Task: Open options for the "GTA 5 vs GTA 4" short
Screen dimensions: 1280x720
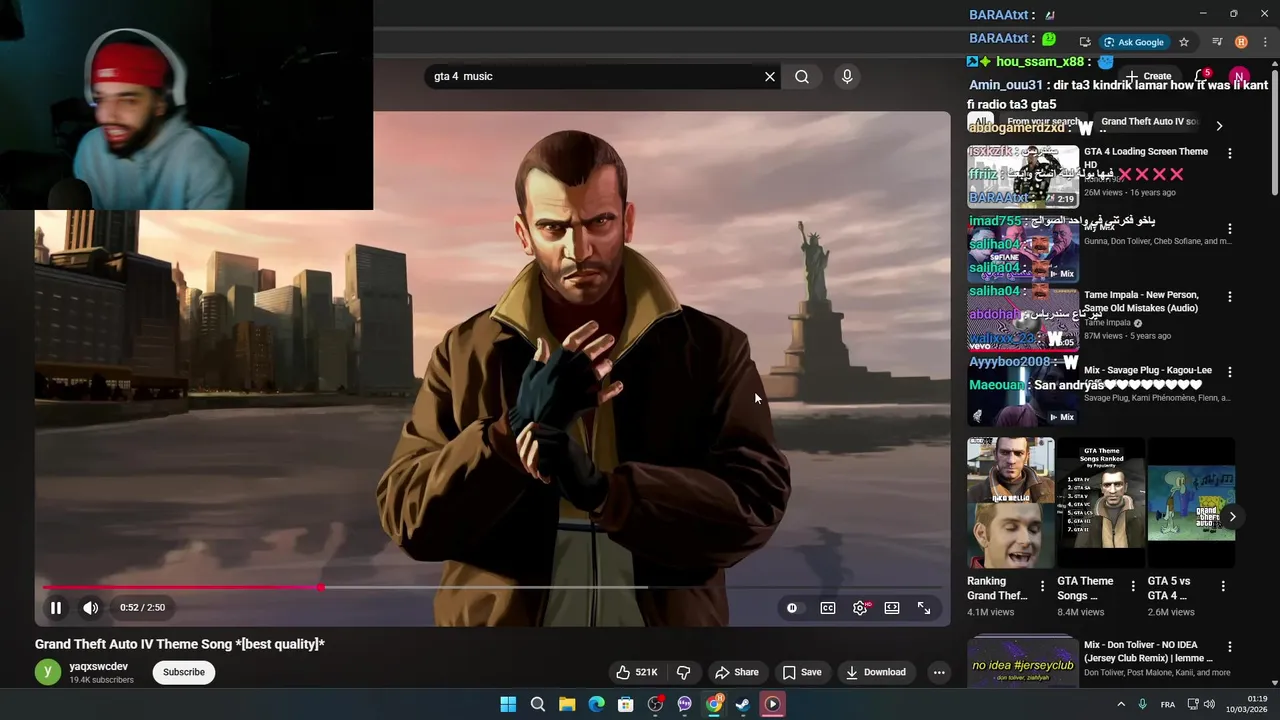Action: [1222, 586]
